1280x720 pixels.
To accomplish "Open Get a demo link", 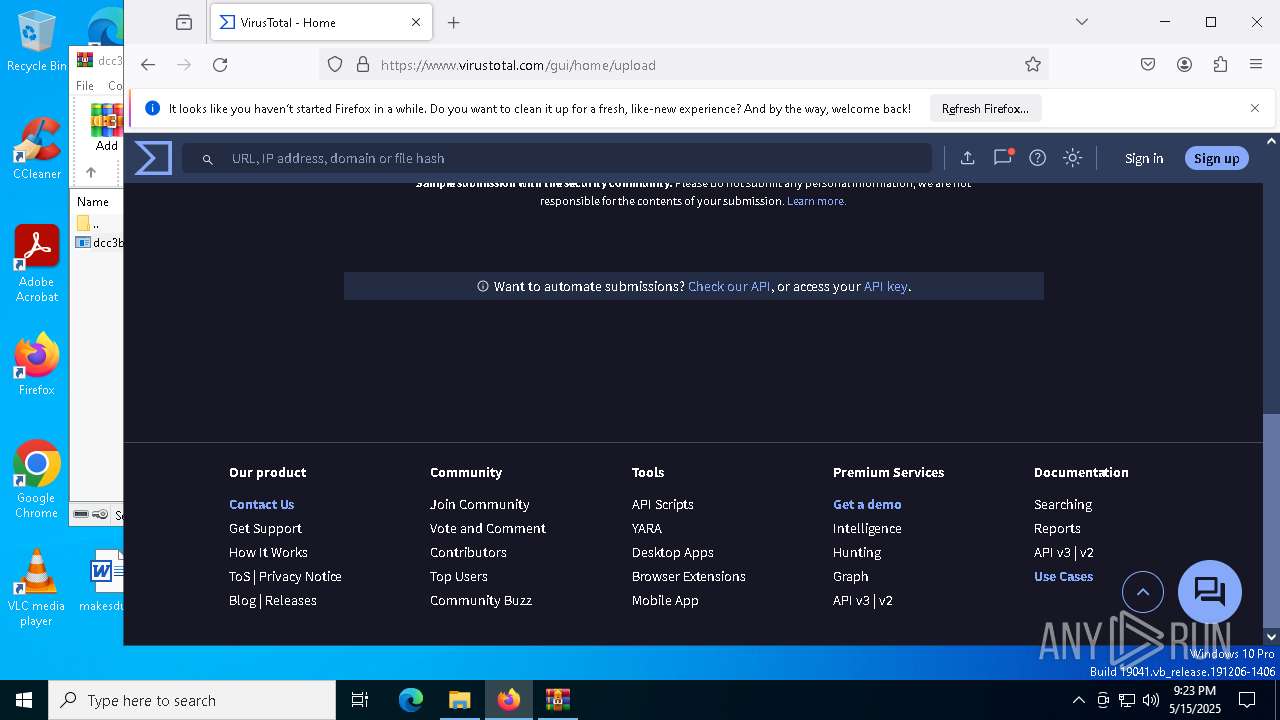I will pos(867,504).
